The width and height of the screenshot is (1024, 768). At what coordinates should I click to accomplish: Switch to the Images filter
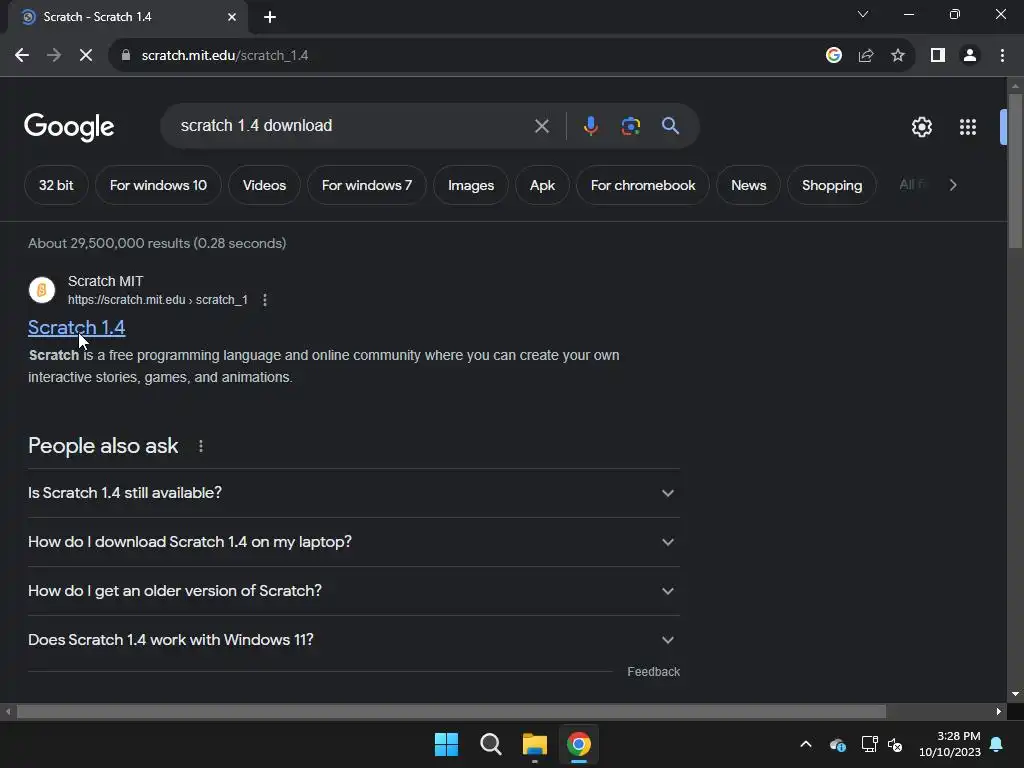(471, 185)
